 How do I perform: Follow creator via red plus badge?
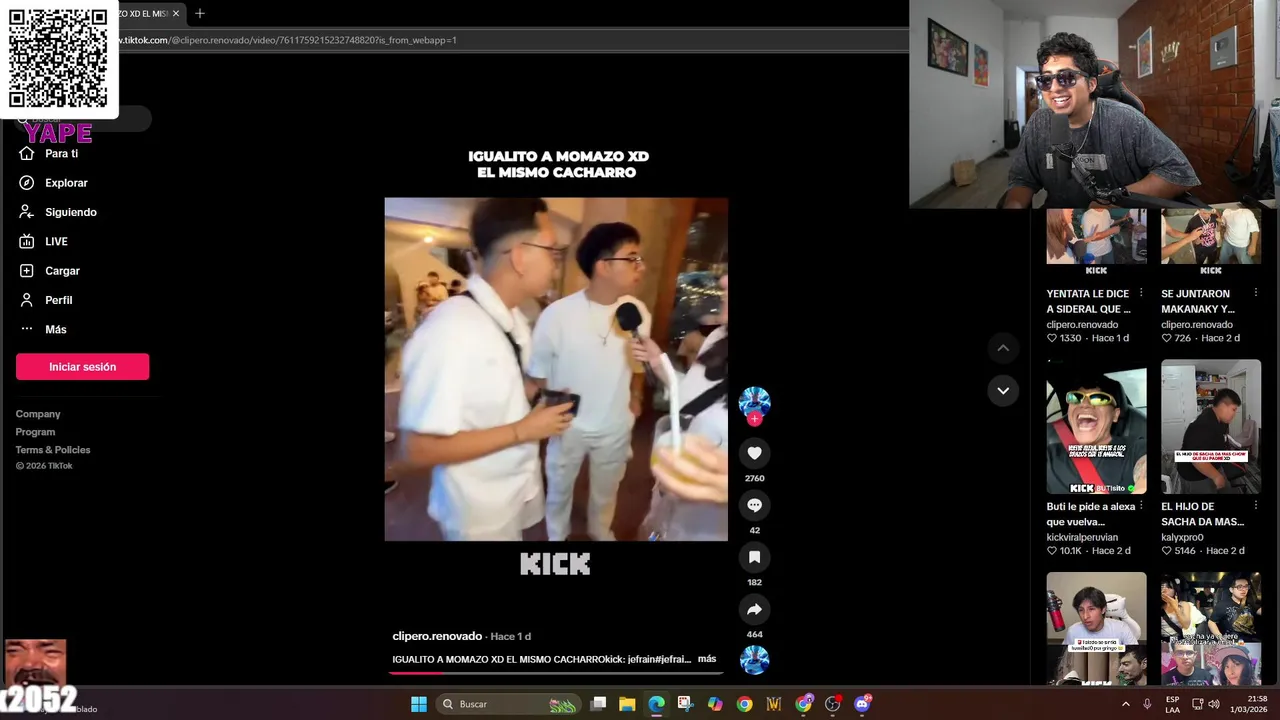[754, 419]
